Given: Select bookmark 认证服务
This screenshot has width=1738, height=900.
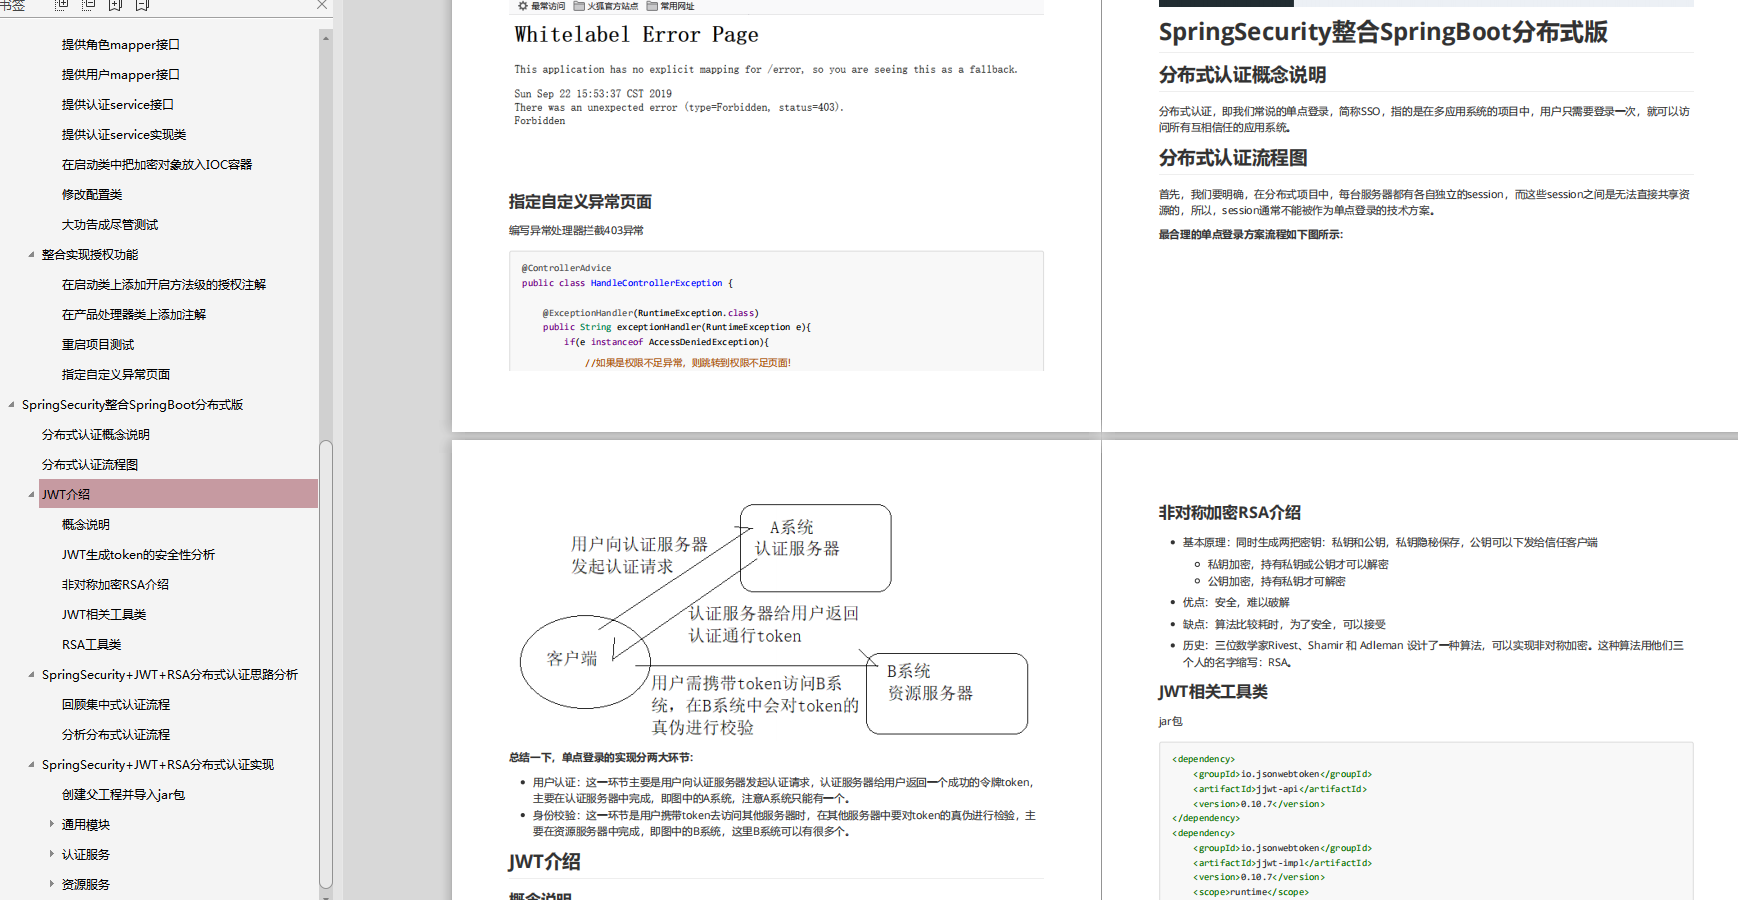Looking at the screenshot, I should (86, 855).
